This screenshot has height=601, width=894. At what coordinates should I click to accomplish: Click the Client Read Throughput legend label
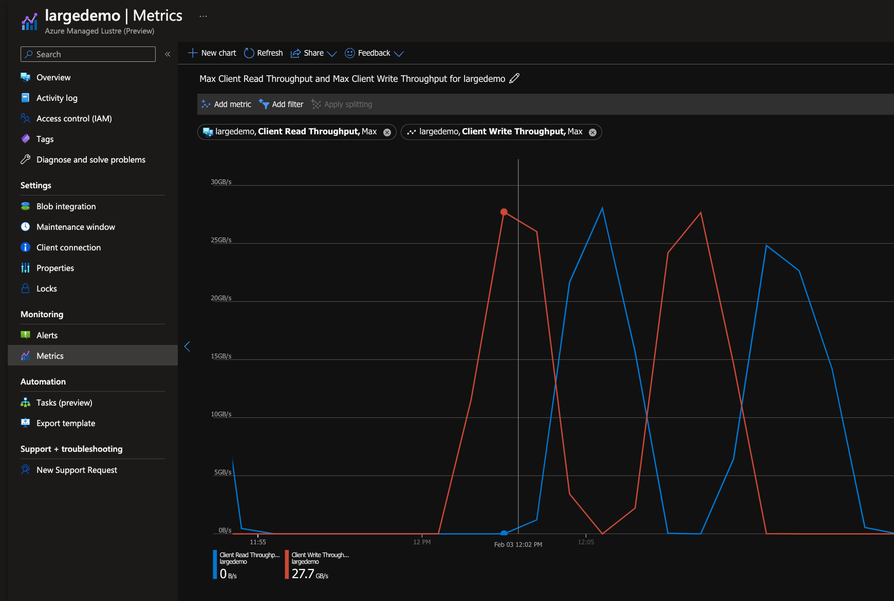[x=250, y=555]
